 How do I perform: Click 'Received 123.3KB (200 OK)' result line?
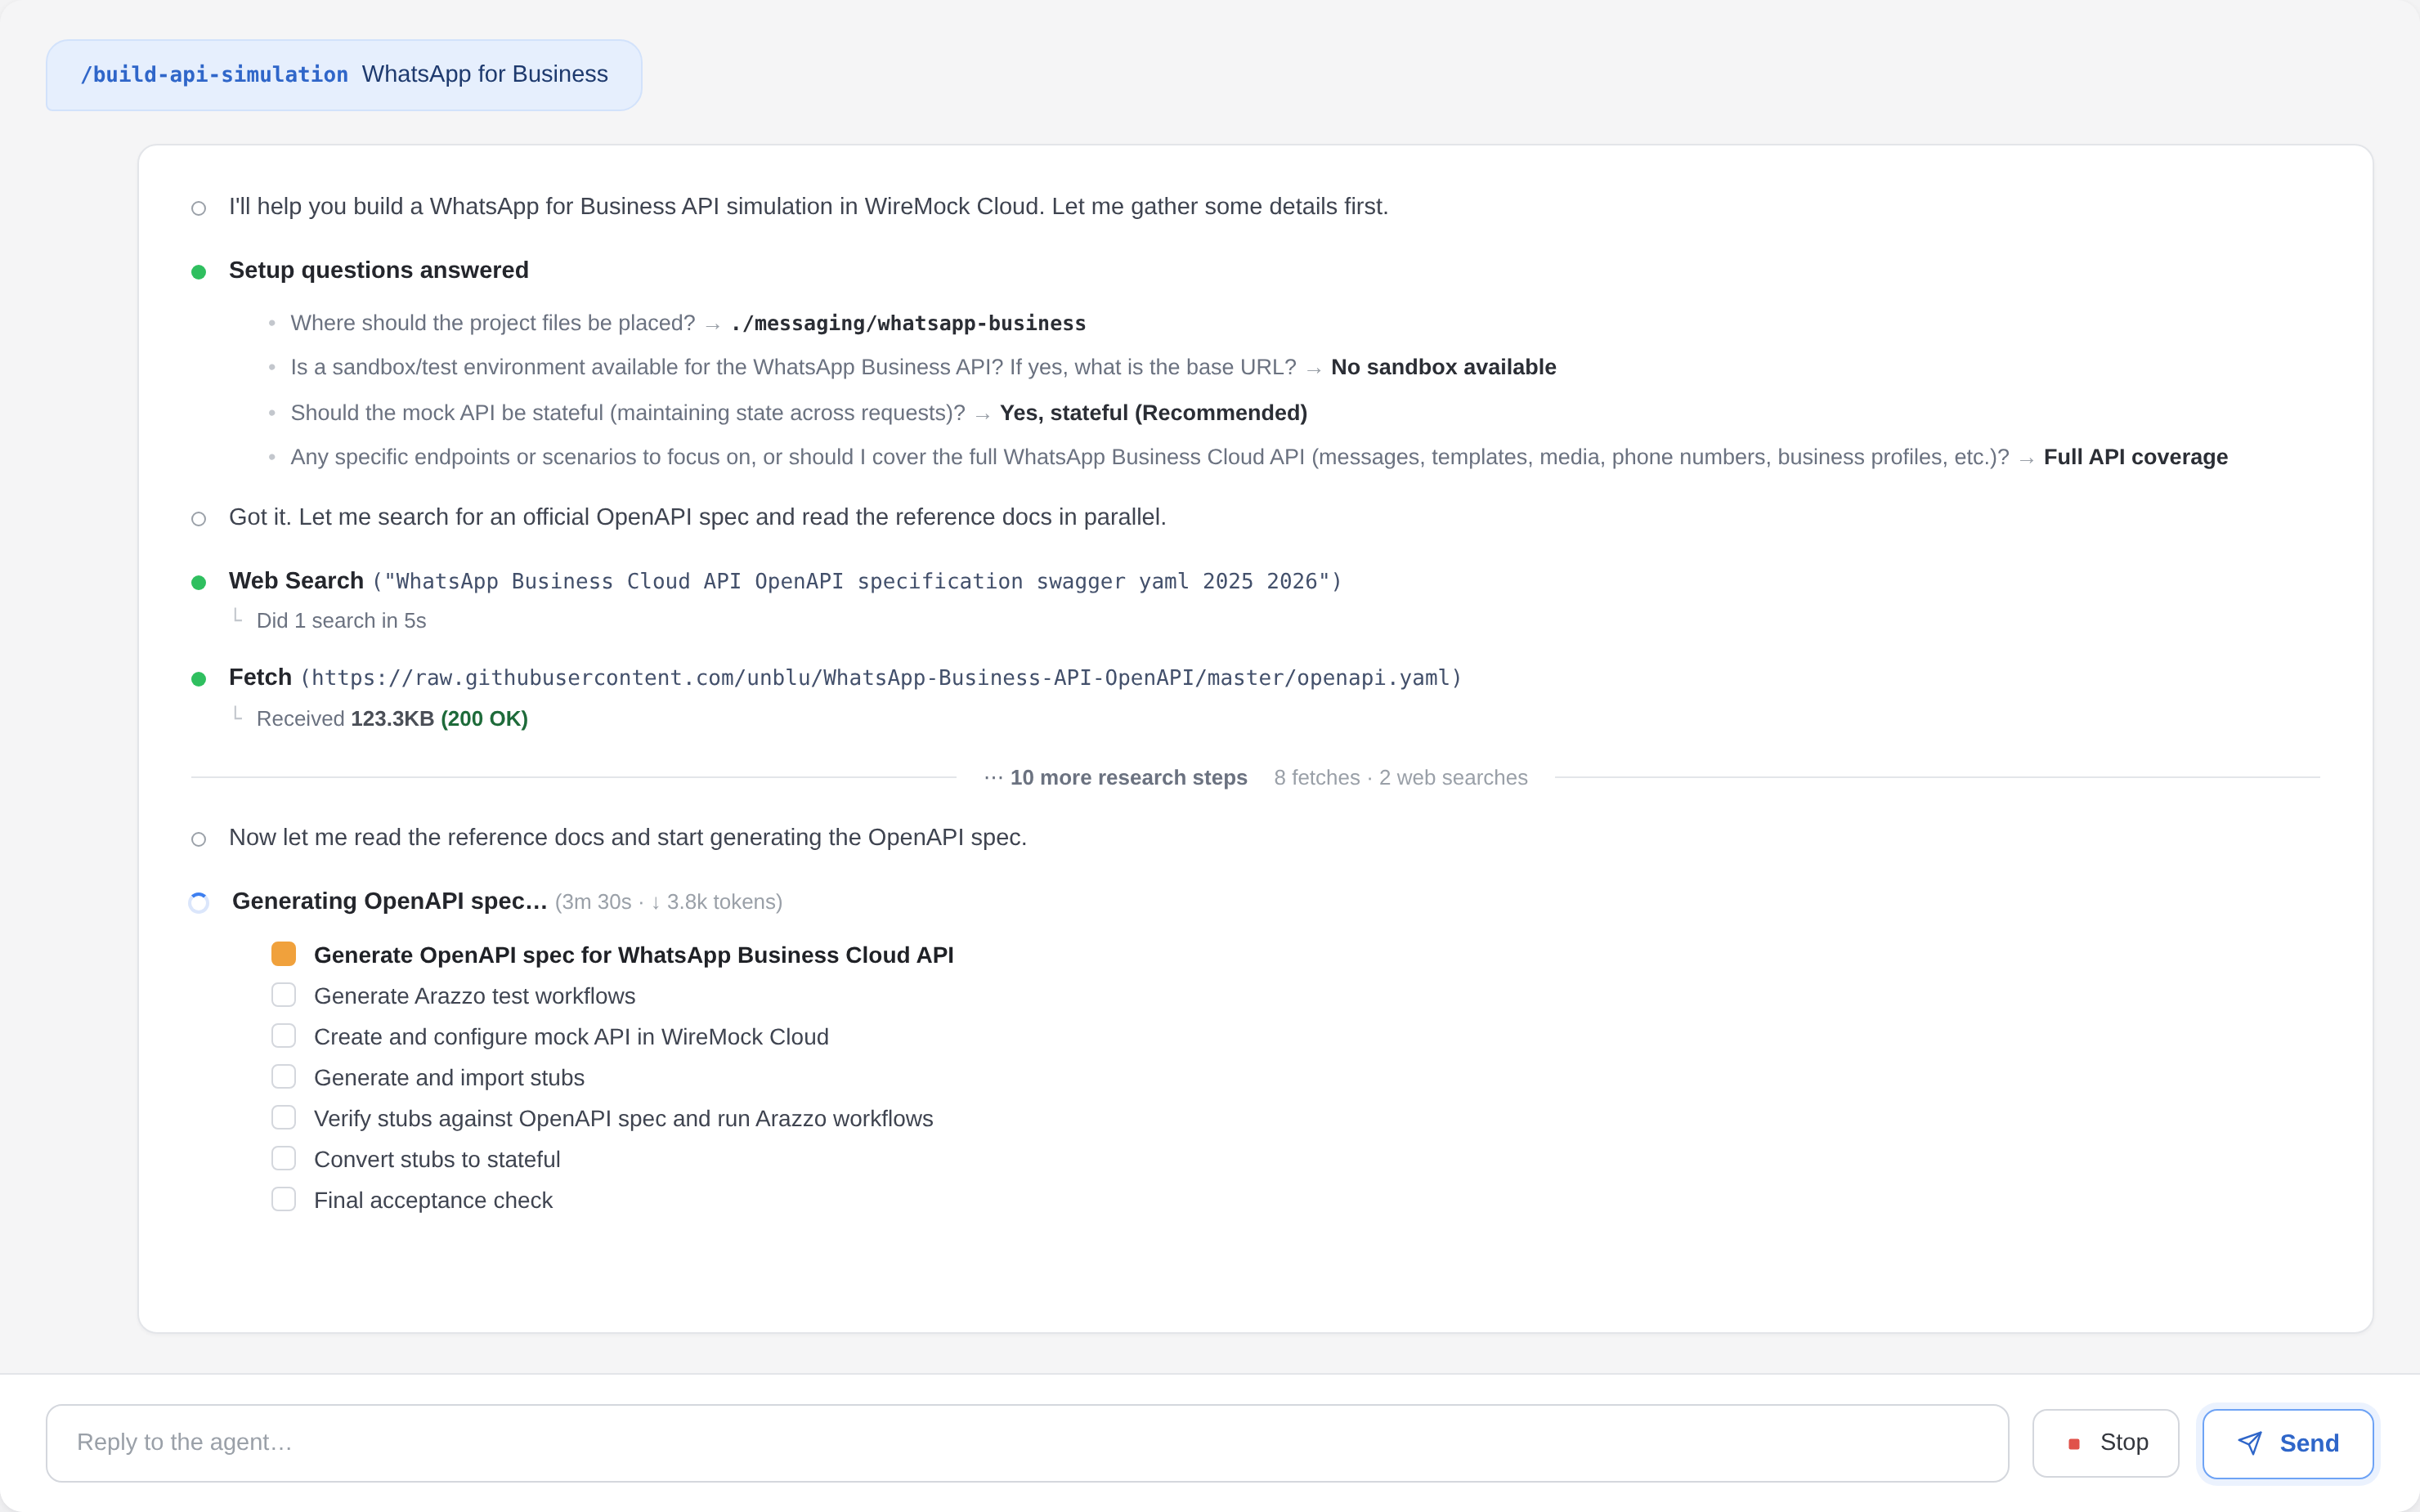(392, 719)
